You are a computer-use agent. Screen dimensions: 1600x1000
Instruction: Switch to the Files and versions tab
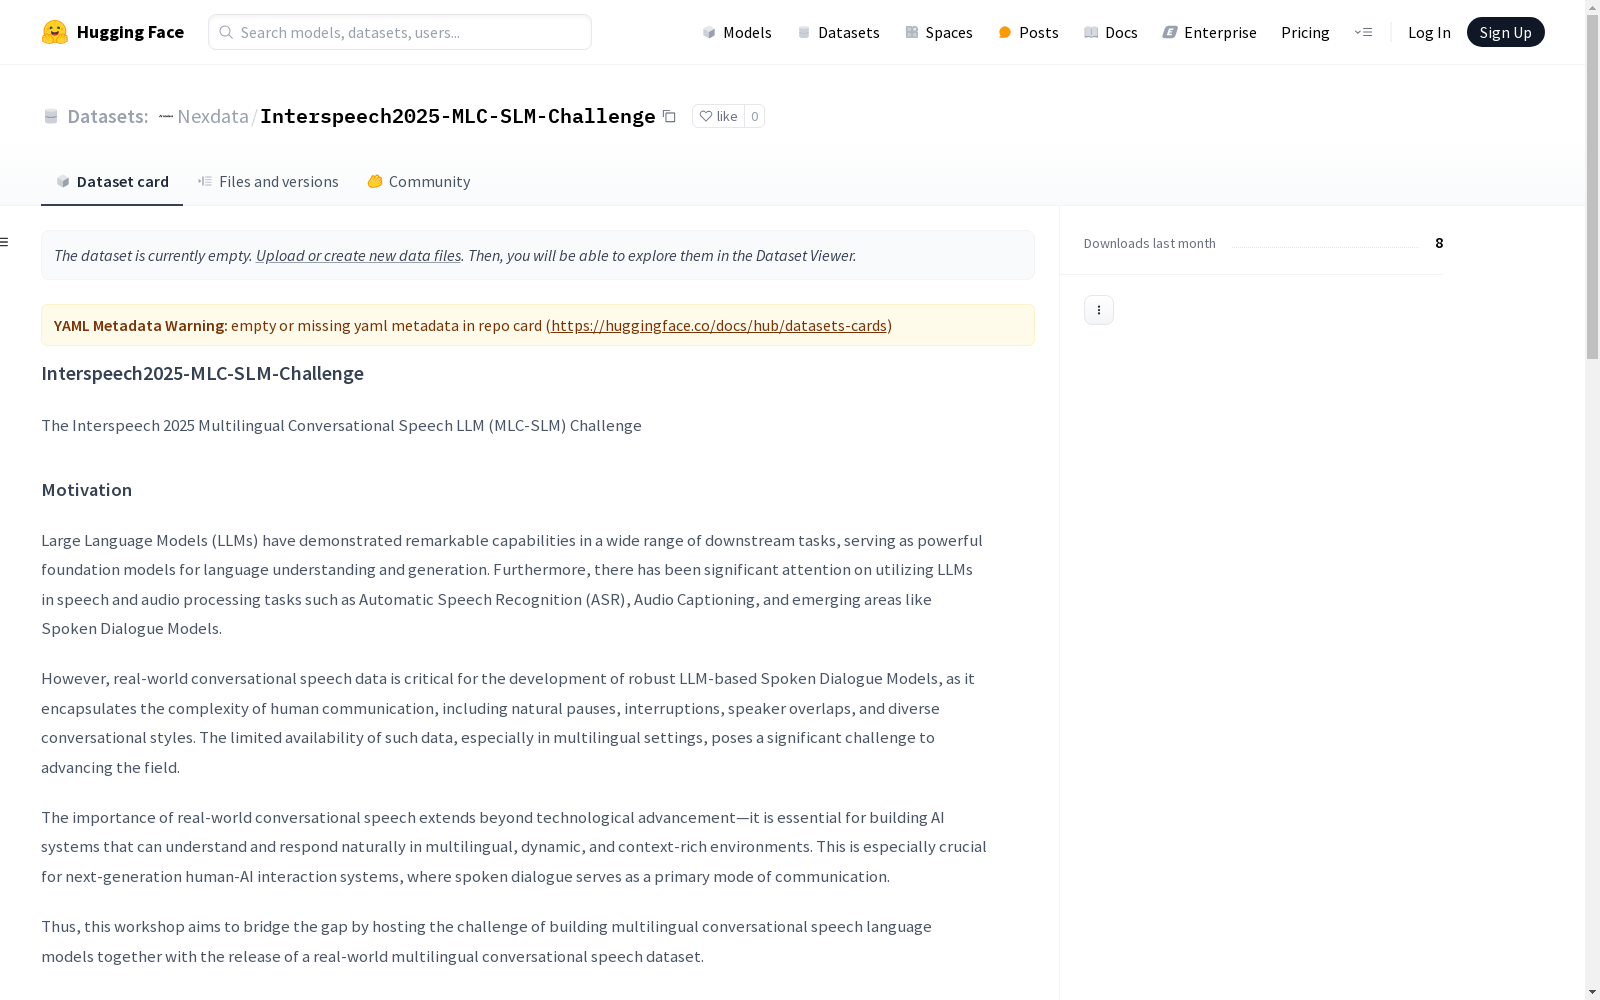(268, 181)
